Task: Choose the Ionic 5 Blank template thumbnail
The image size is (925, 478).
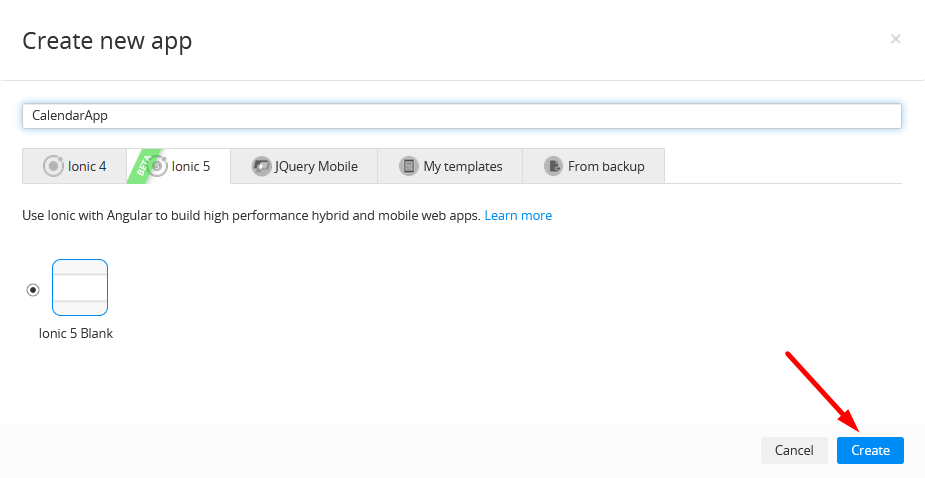Action: coord(80,287)
